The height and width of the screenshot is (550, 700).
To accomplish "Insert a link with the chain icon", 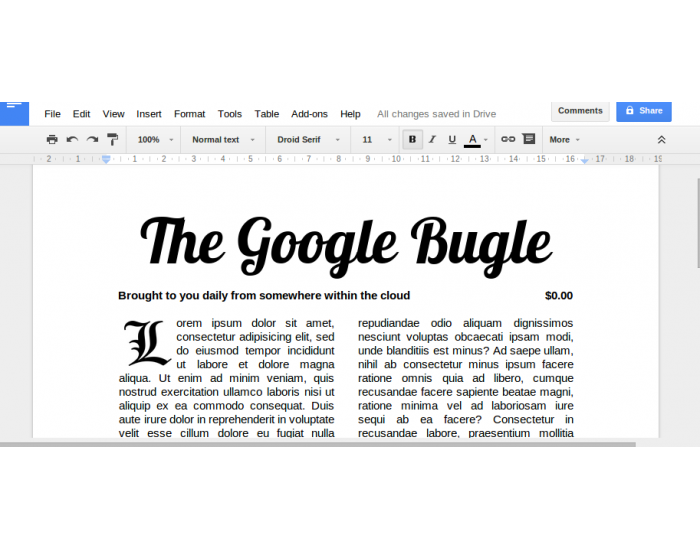I will pyautogui.click(x=508, y=140).
